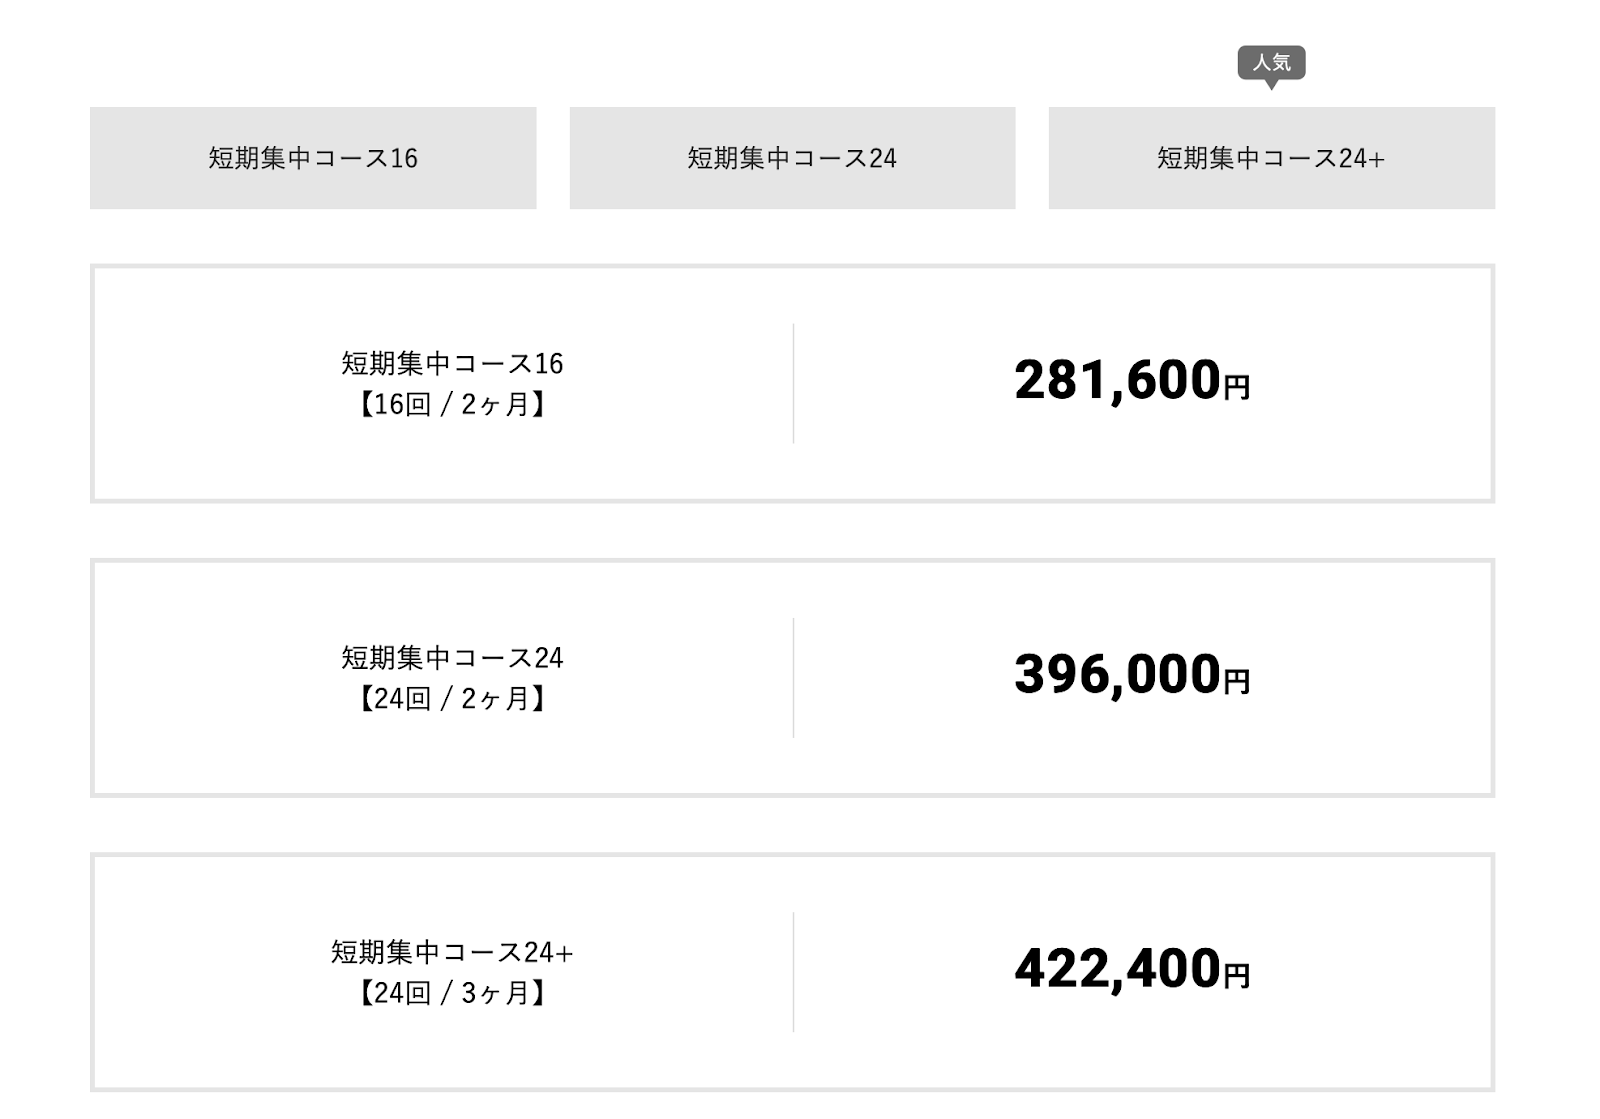Click the 422,400円 price
Viewport: 1600px width, 1119px height.
(x=1132, y=969)
